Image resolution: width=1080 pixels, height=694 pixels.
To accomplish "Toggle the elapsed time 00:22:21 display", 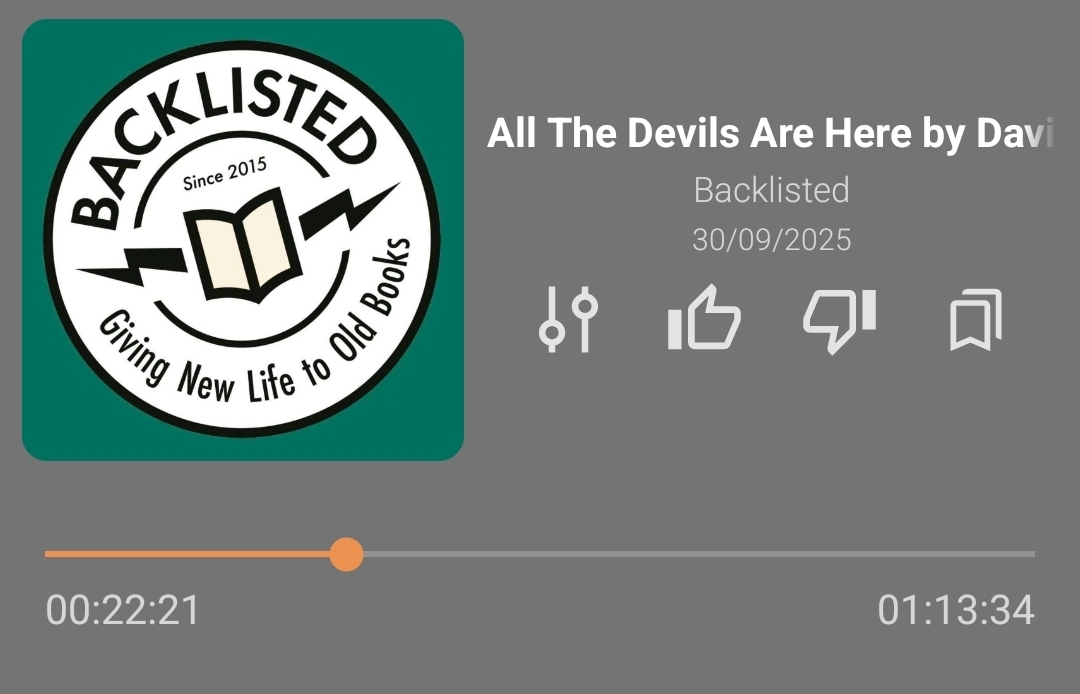I will tap(123, 610).
